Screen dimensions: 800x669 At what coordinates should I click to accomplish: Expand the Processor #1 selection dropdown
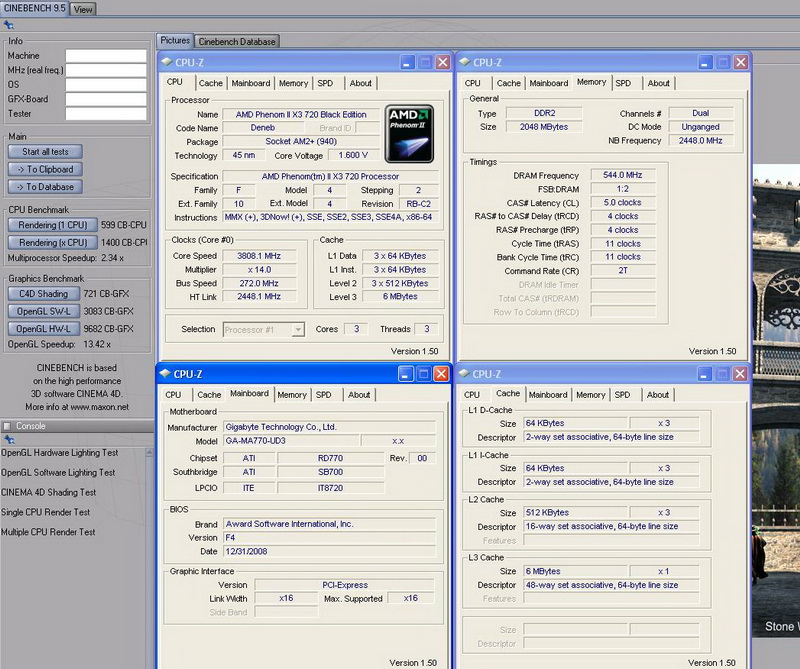(x=297, y=329)
